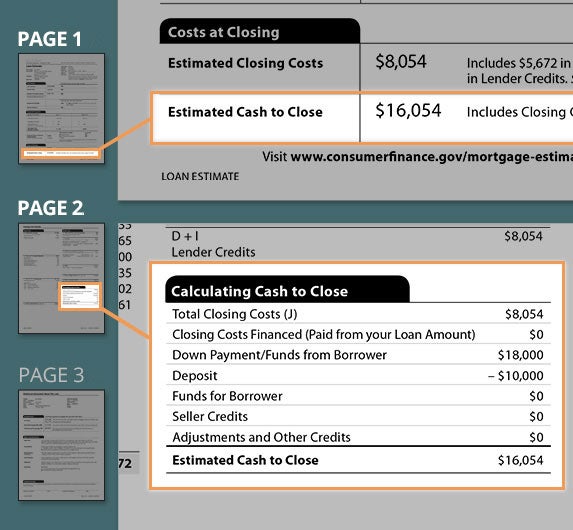Image resolution: width=573 pixels, height=530 pixels.
Task: Click the Deposit row amount
Action: click(x=516, y=375)
